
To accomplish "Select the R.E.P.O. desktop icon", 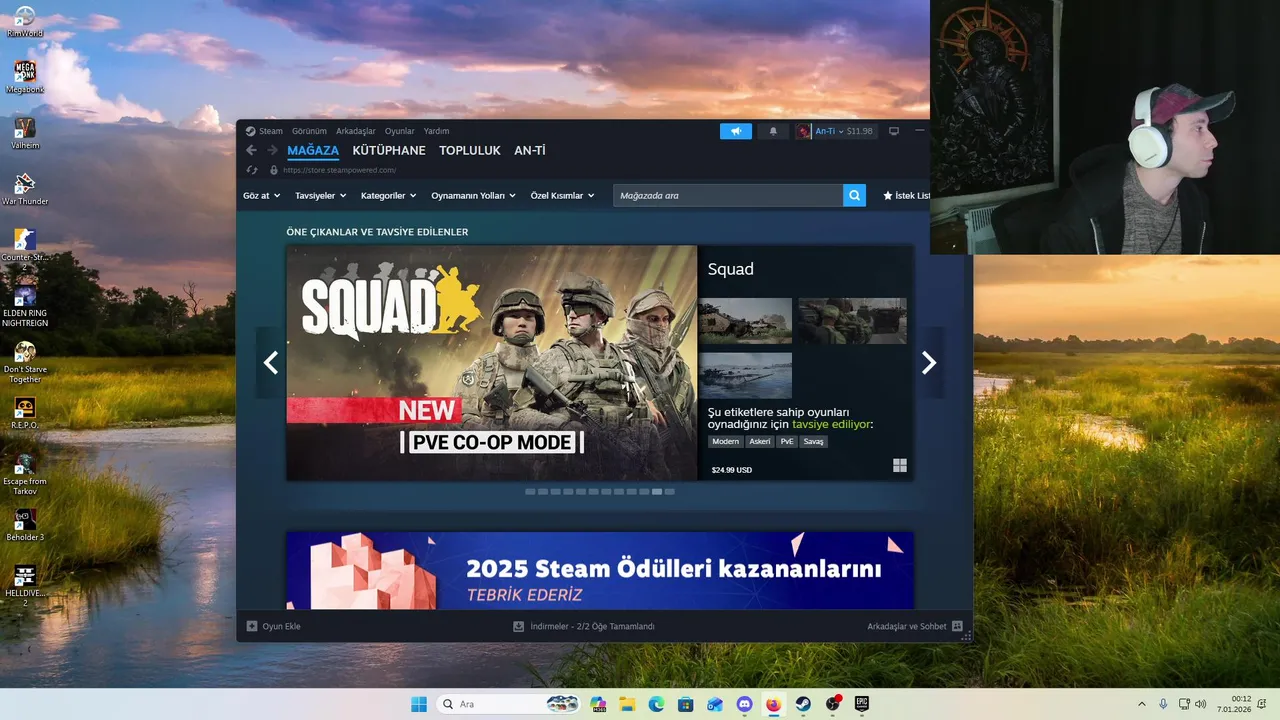I will 25,413.
